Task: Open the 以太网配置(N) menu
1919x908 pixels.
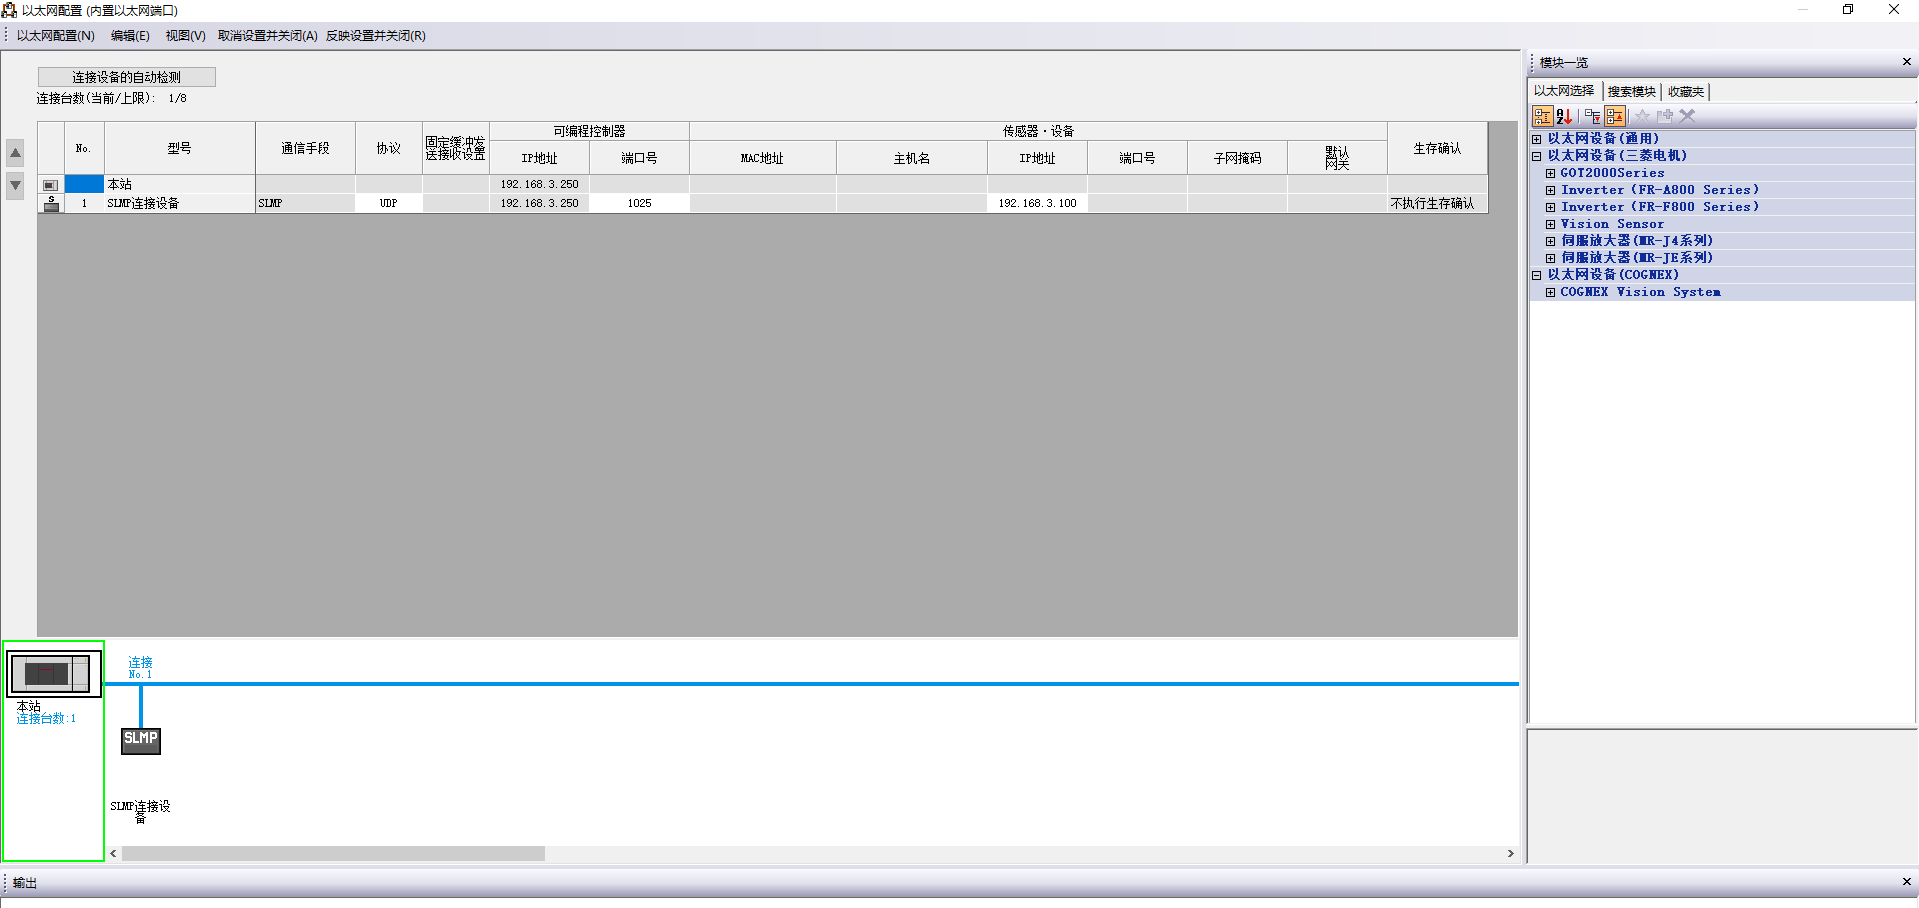Action: click(55, 36)
